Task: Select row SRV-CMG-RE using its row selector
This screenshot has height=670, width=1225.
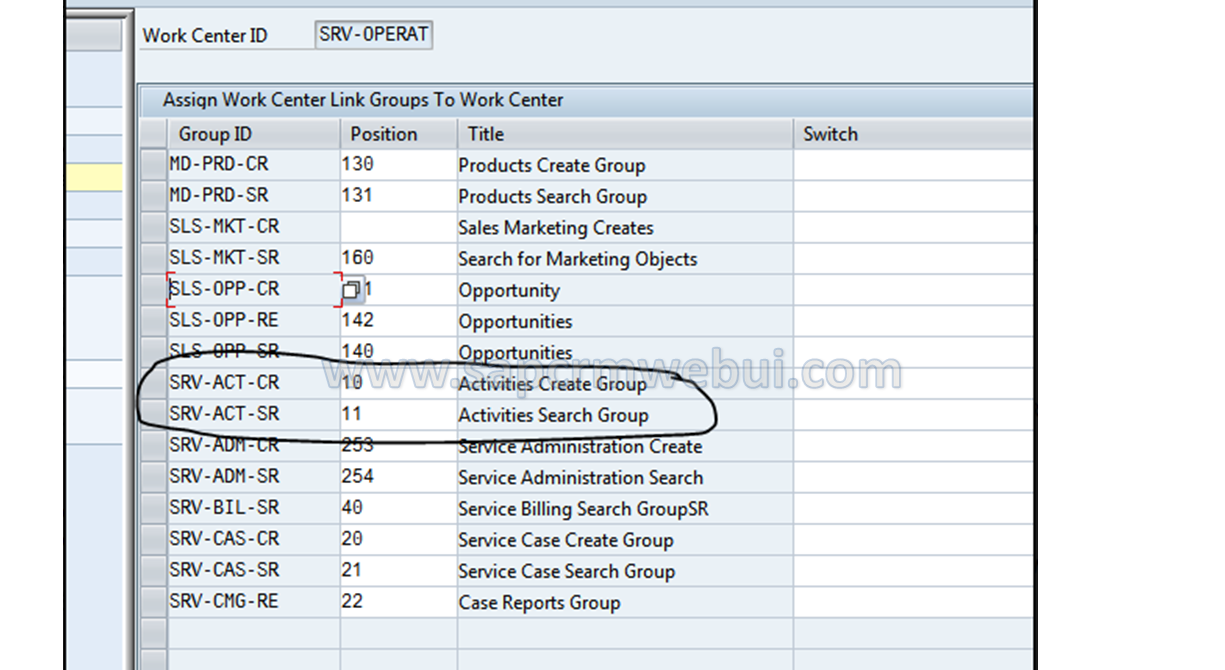Action: 153,602
